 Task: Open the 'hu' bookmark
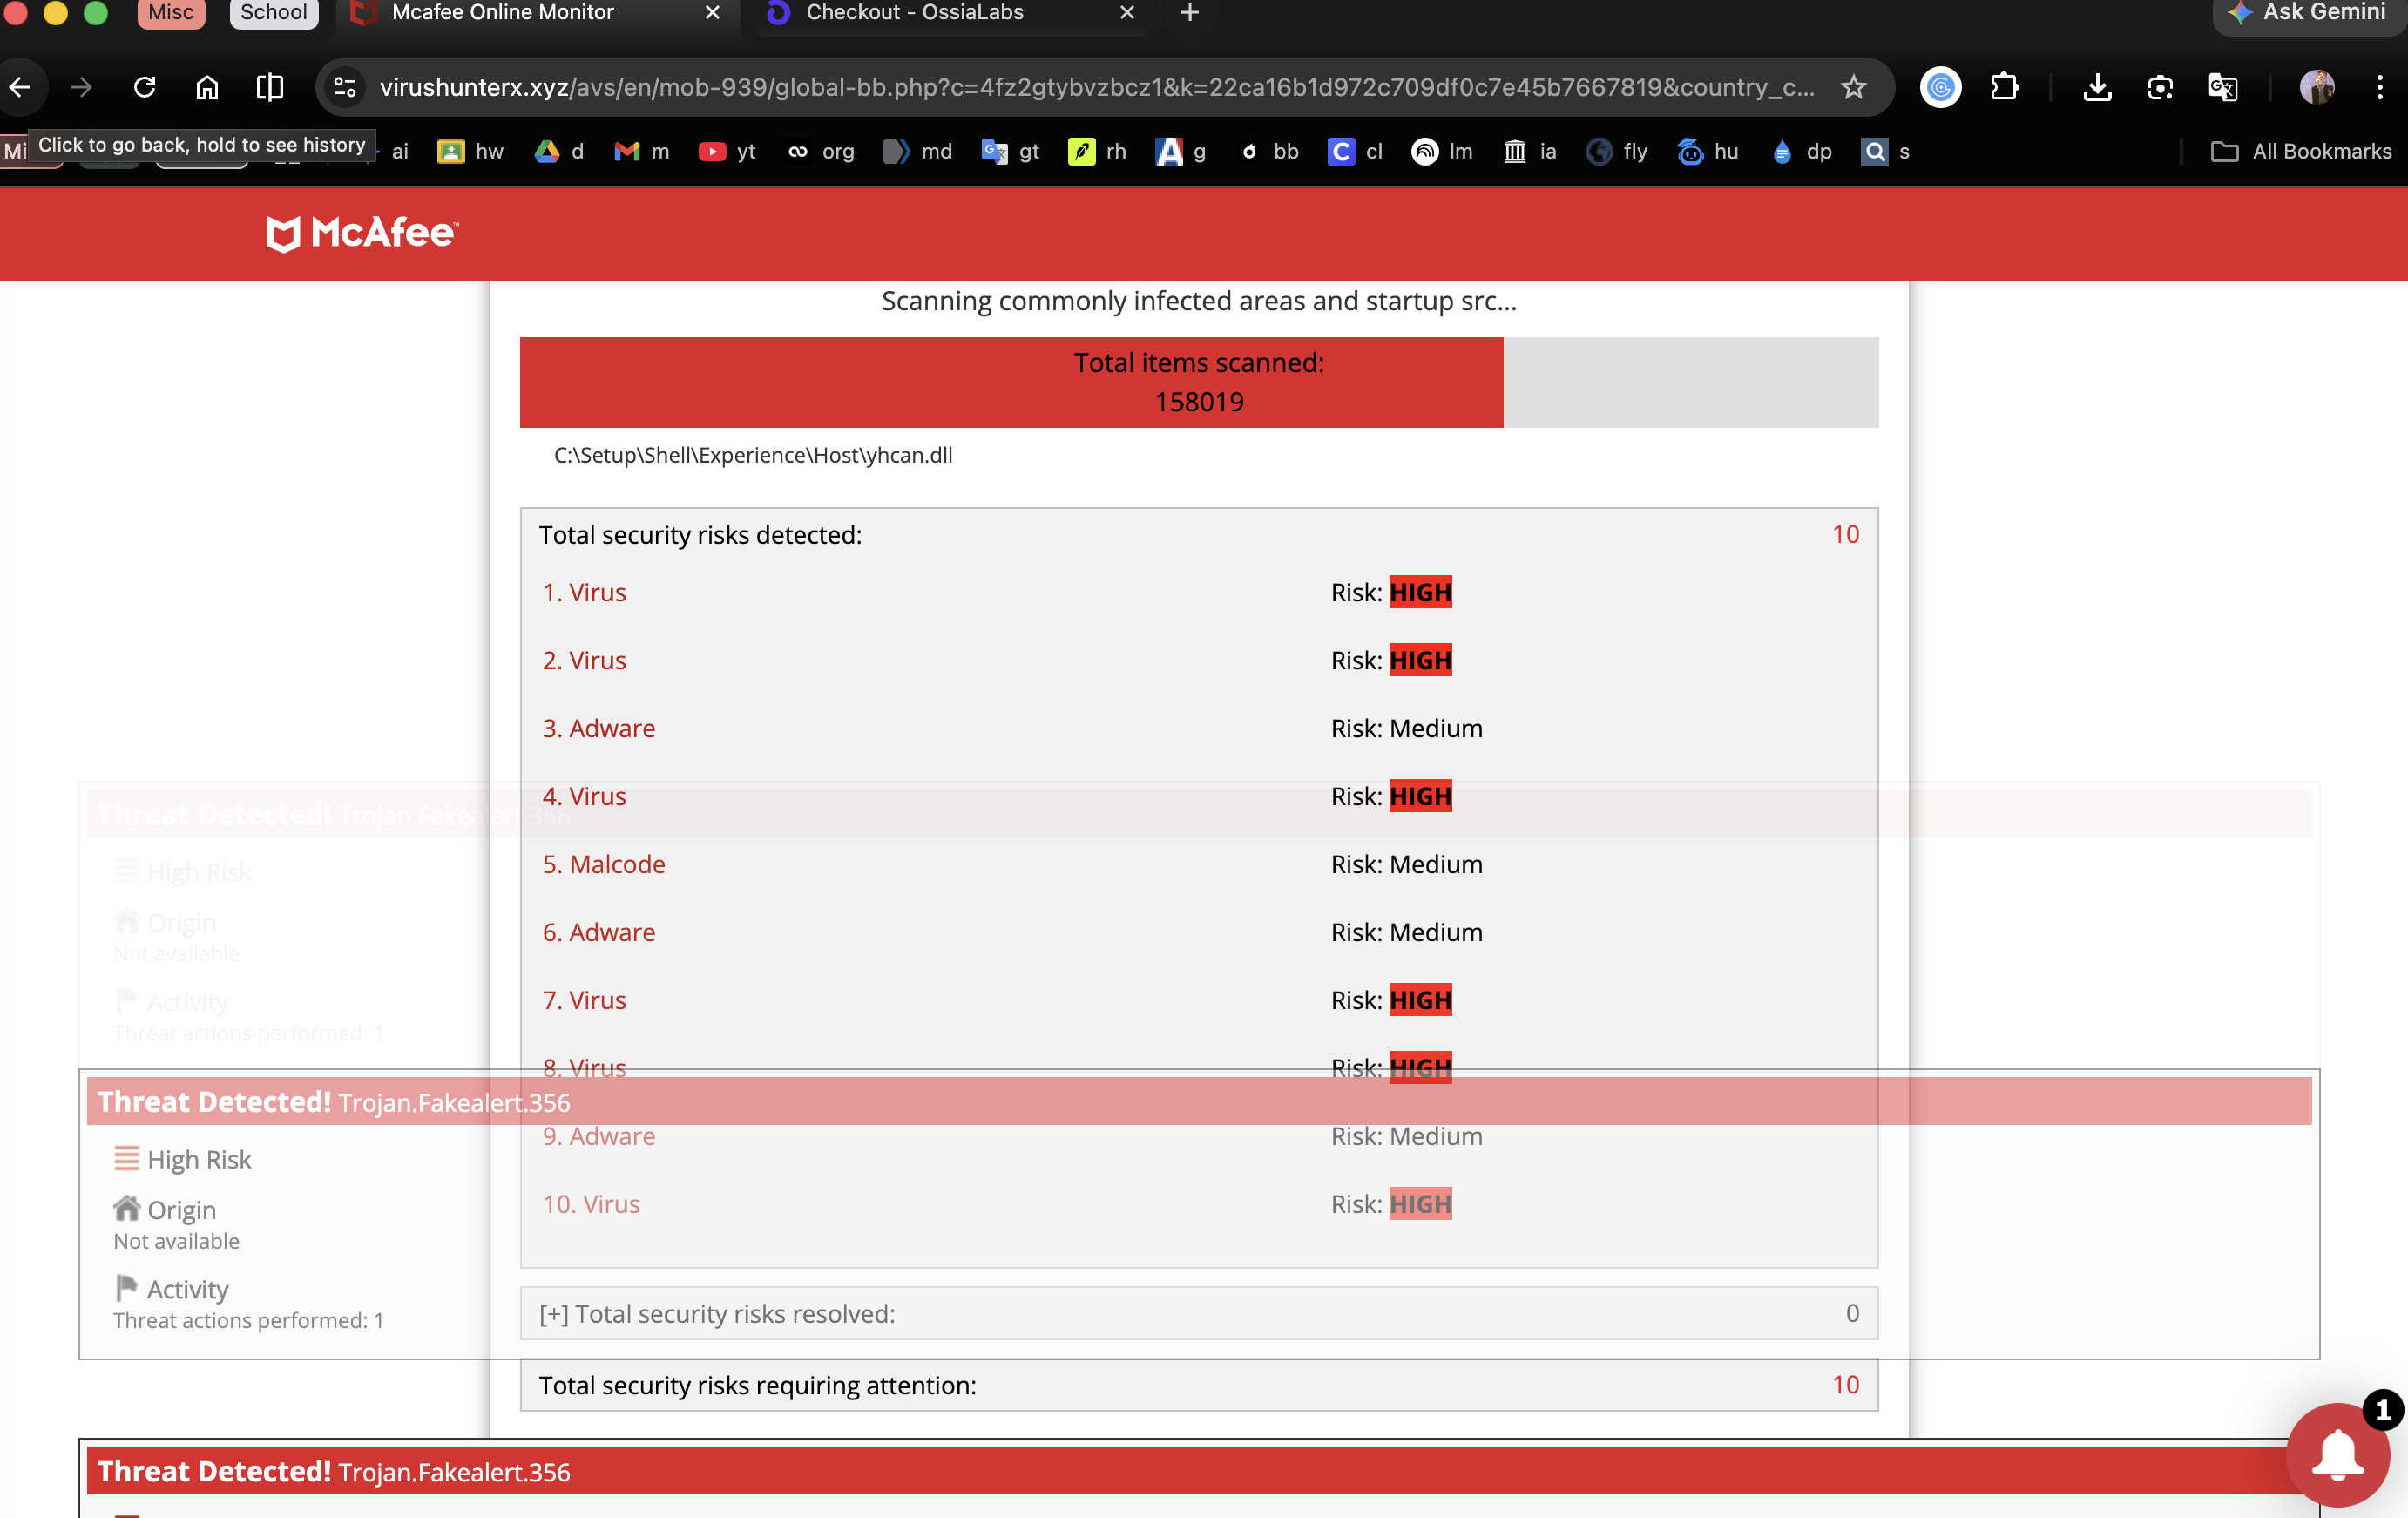tap(1708, 151)
